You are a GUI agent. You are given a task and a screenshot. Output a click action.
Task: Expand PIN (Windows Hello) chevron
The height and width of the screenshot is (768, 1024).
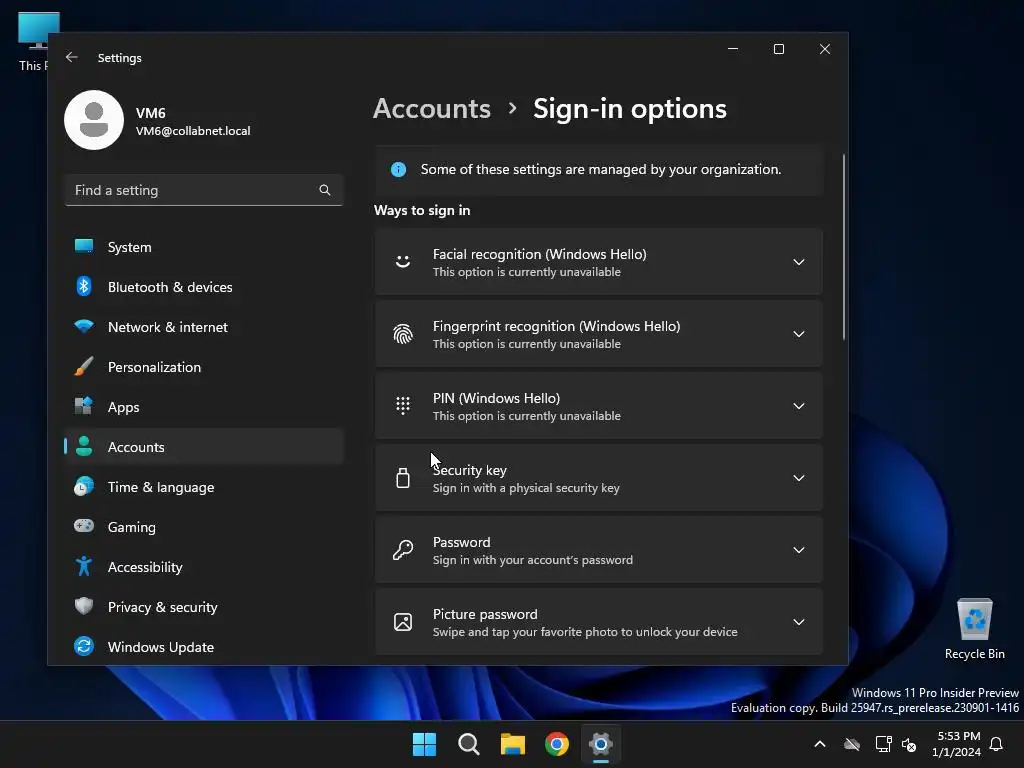point(799,406)
